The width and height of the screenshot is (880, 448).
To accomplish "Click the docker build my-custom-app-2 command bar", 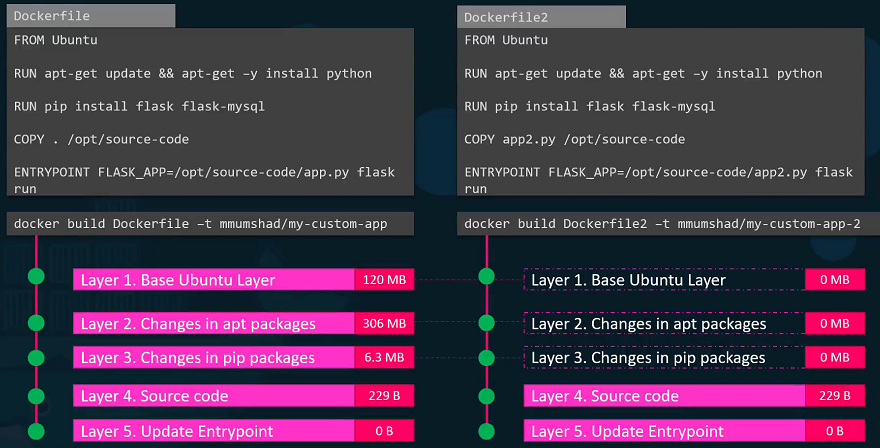I will click(662, 224).
